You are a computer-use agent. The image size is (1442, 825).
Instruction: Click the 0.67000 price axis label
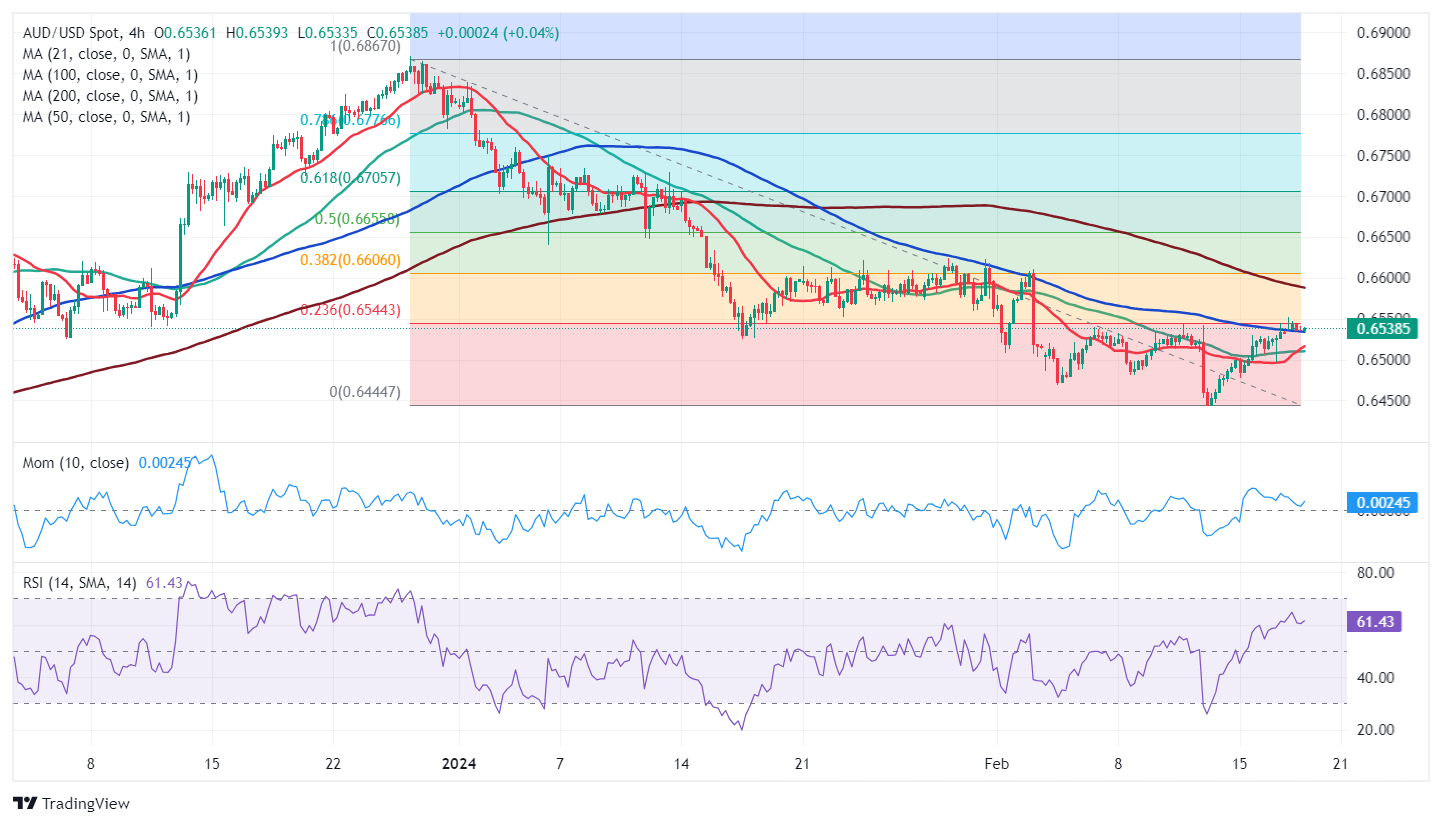tap(1384, 196)
